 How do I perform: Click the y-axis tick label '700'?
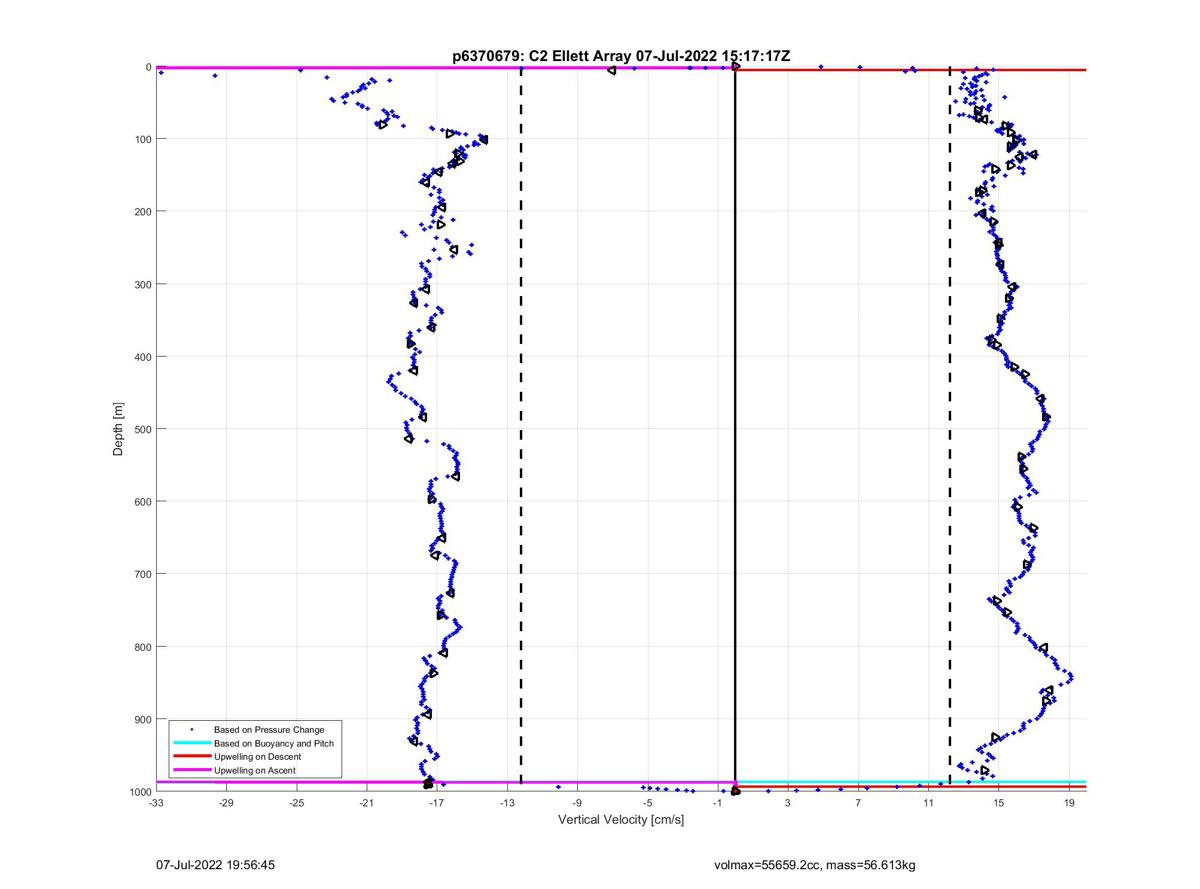coord(143,574)
